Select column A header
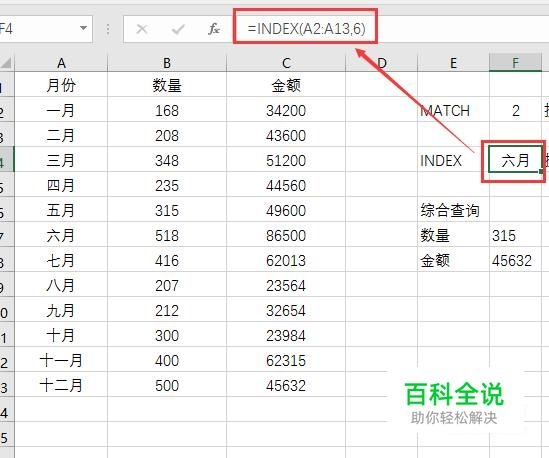 (x=61, y=63)
